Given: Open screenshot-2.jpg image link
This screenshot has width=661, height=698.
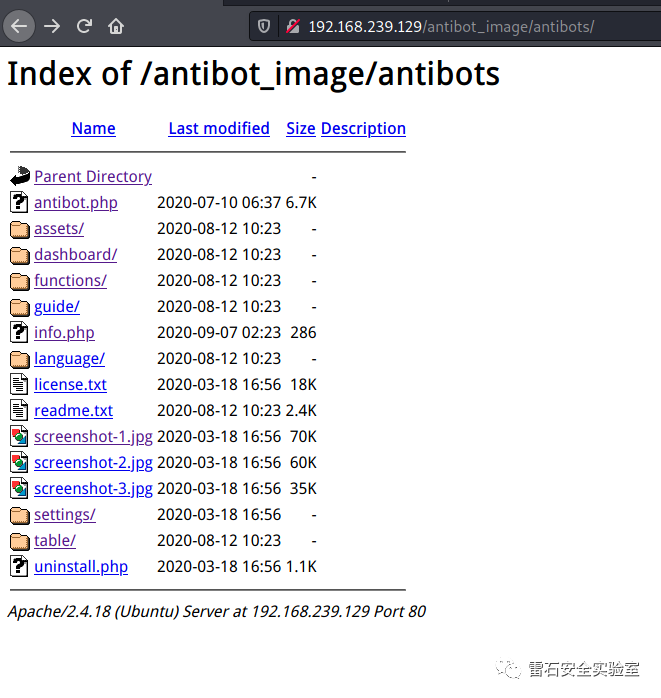Looking at the screenshot, I should [93, 463].
